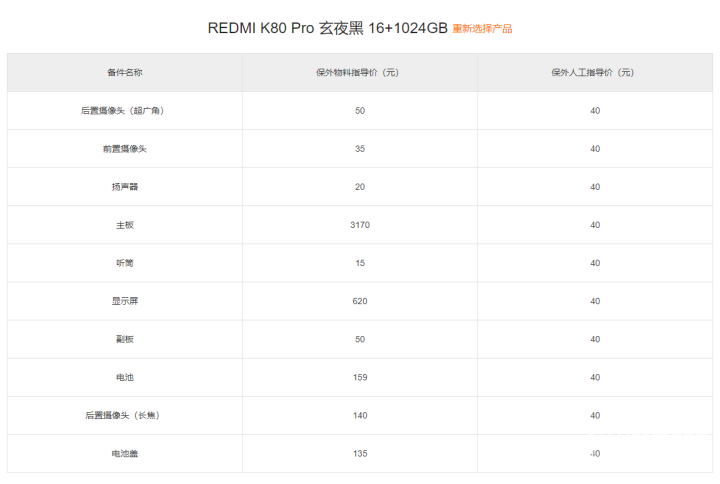The width and height of the screenshot is (720, 484).
Task: Click the 副板 part name
Action: pyautogui.click(x=125, y=339)
